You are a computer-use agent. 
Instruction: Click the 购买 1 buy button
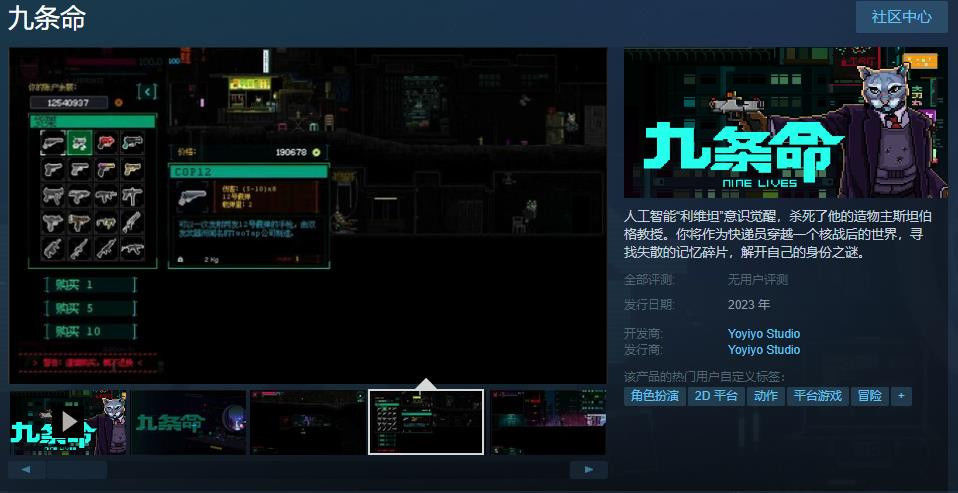[90, 285]
